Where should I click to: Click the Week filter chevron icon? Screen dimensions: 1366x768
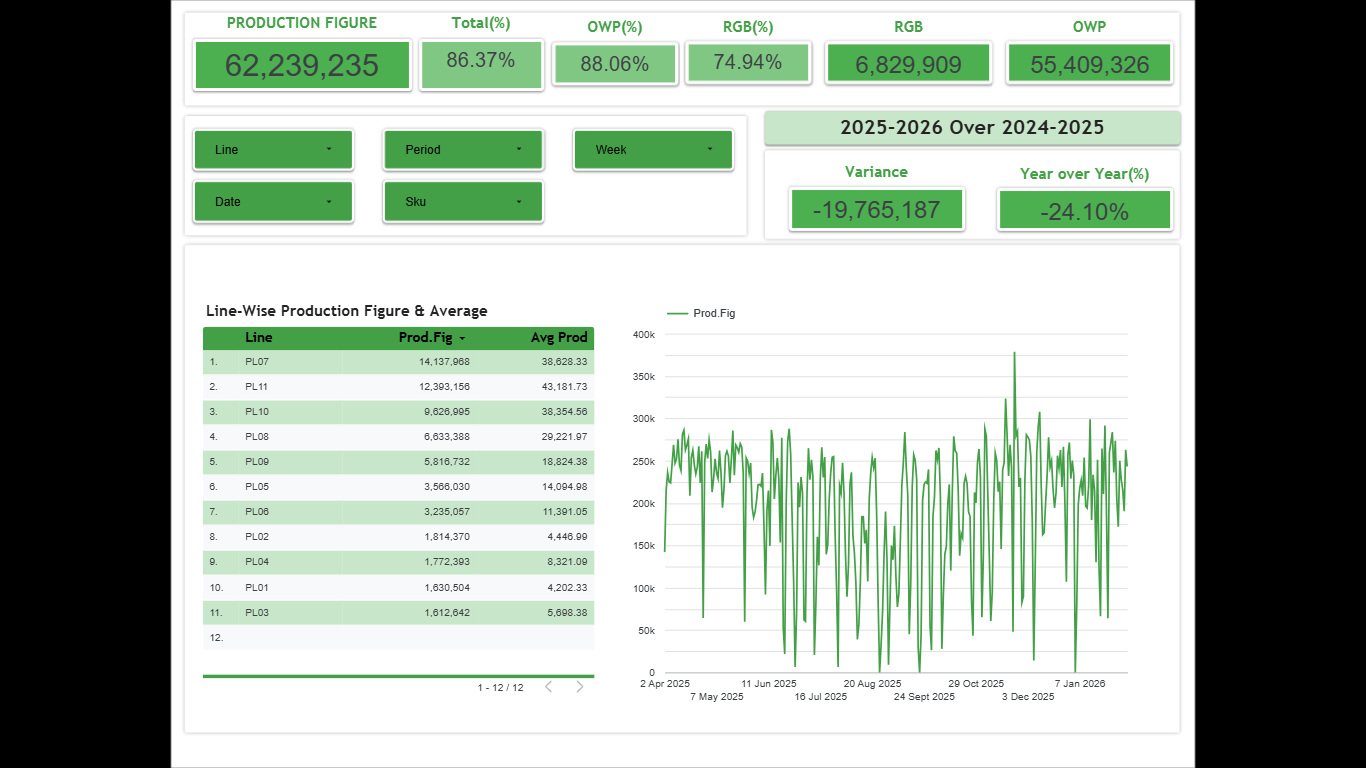click(709, 149)
